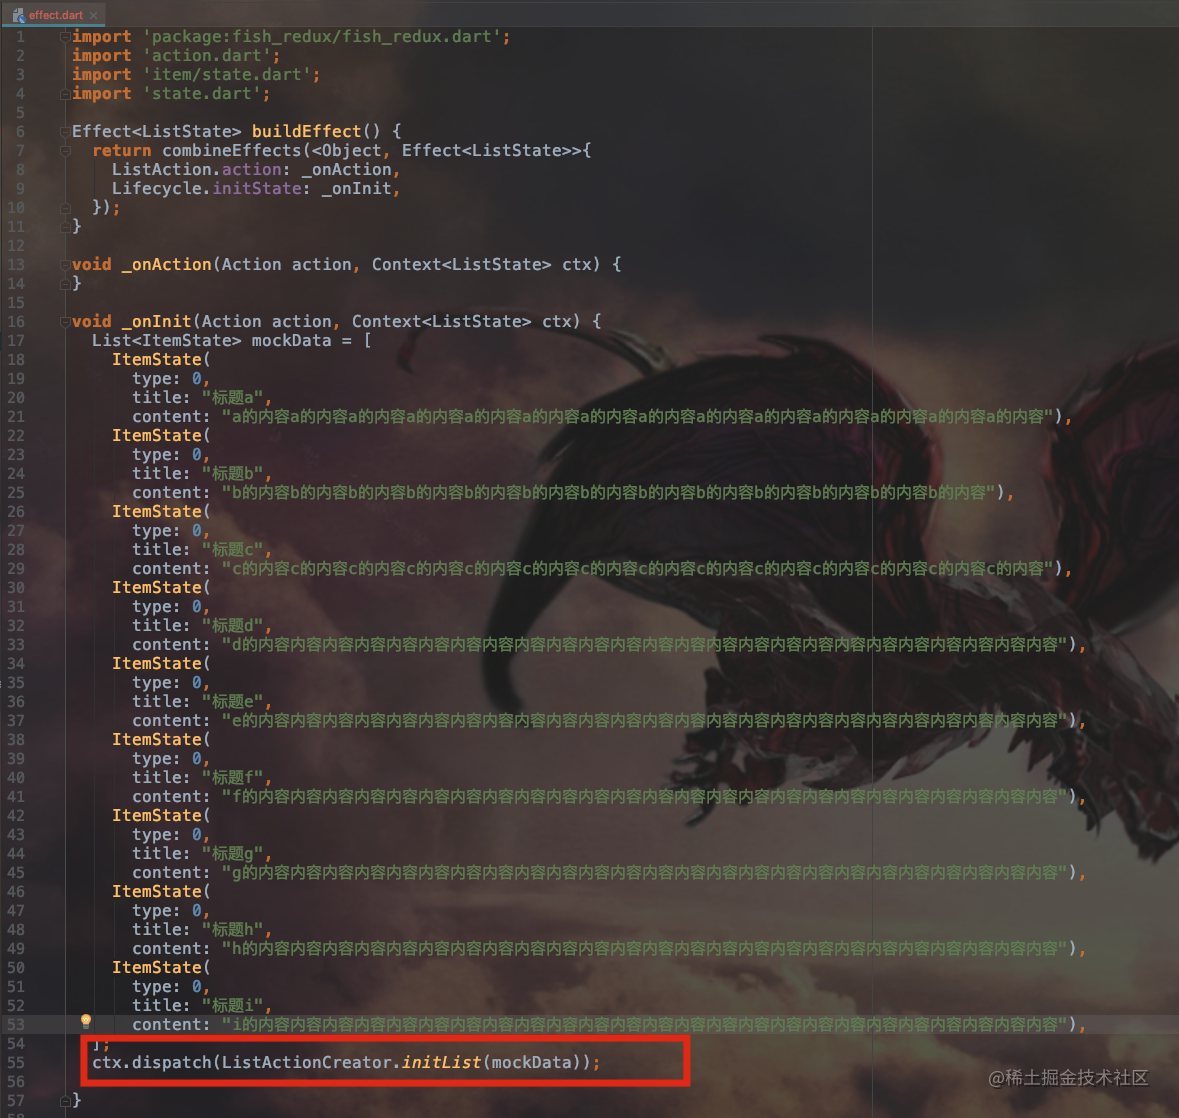Click the "标题h" title string
The image size is (1179, 1118).
pos(232,929)
